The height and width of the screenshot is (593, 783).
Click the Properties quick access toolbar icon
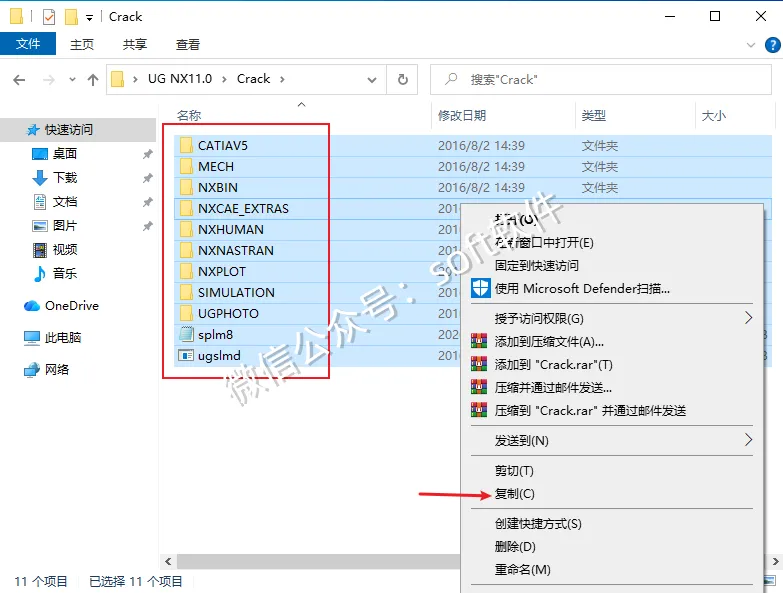pos(49,17)
